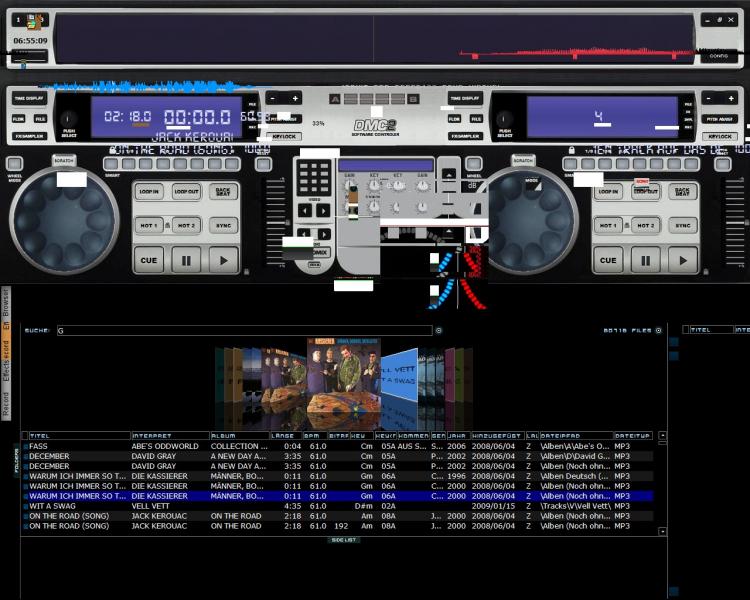
Task: Increase left deck pitch with plus button
Action: (x=295, y=99)
